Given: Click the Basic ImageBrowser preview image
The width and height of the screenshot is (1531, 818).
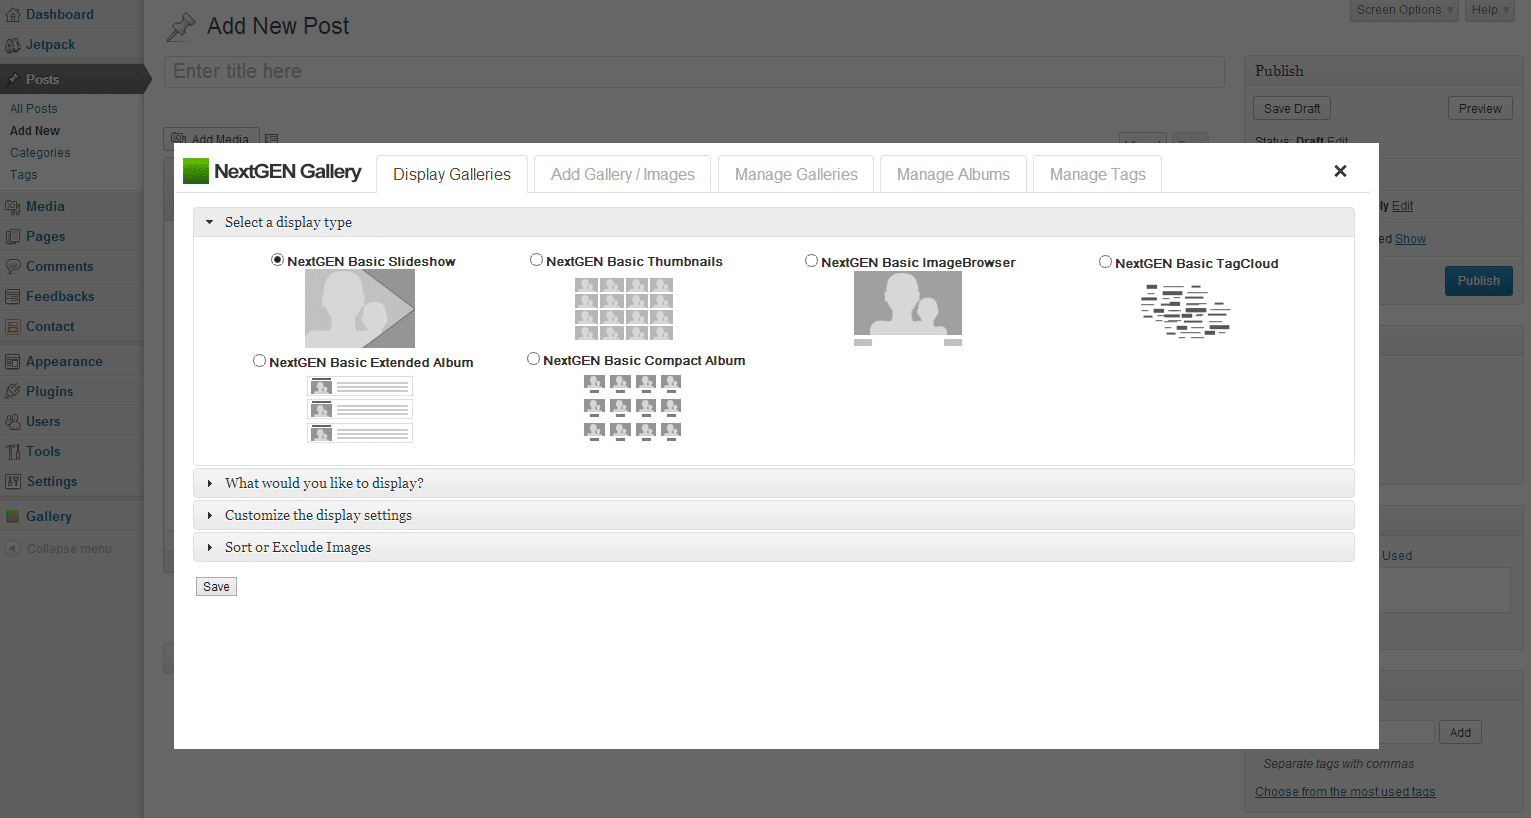Looking at the screenshot, I should [x=908, y=309].
